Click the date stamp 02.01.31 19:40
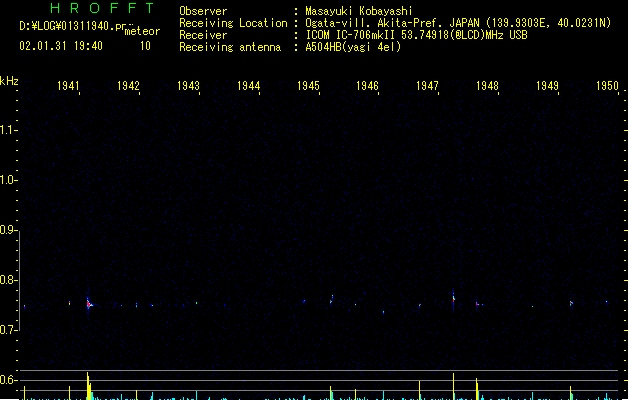Image resolution: width=629 pixels, height=400 pixels. pos(61,46)
